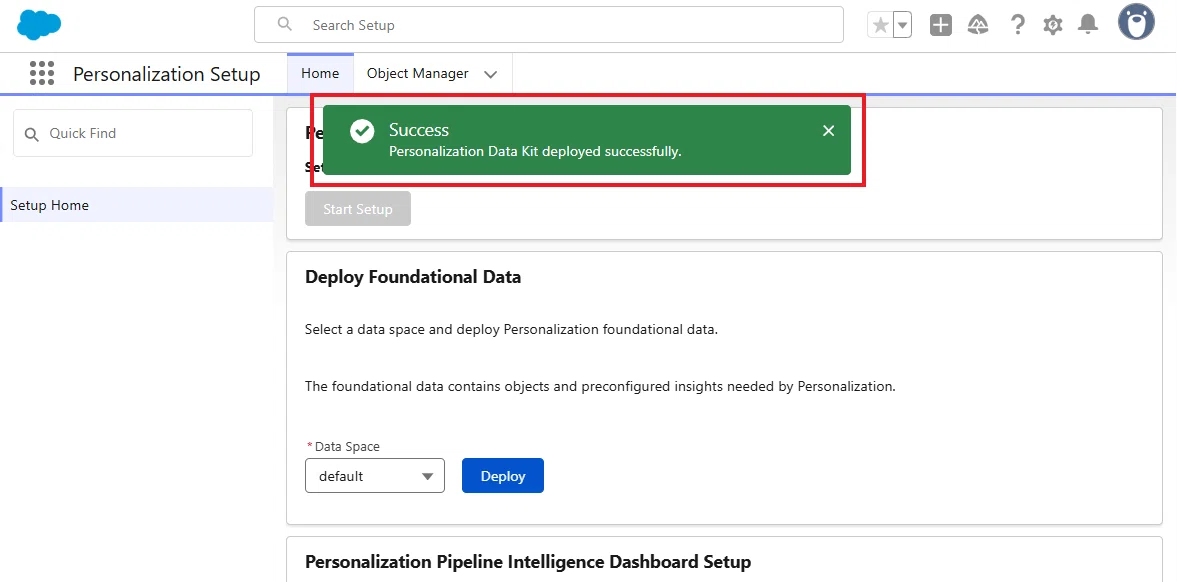Viewport: 1177px width, 582px height.
Task: Click the magnifier icon in Search Setup
Action: click(284, 24)
